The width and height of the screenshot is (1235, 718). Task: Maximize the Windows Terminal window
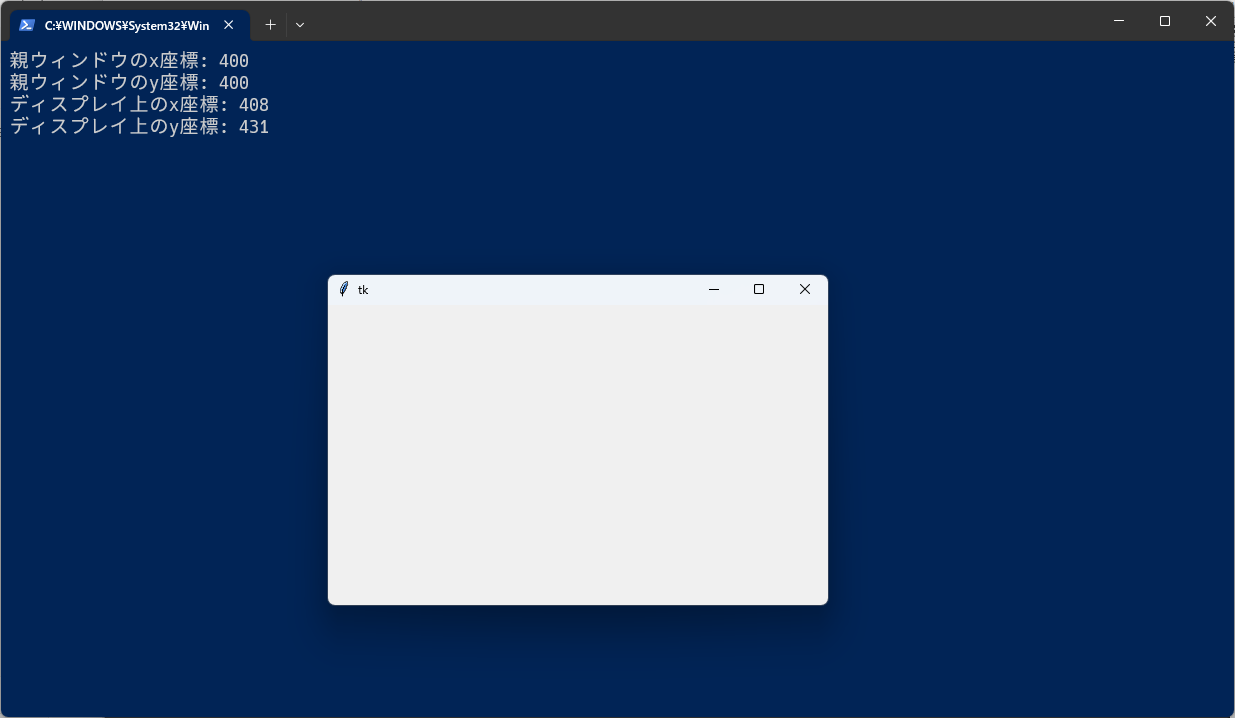[x=1164, y=20]
